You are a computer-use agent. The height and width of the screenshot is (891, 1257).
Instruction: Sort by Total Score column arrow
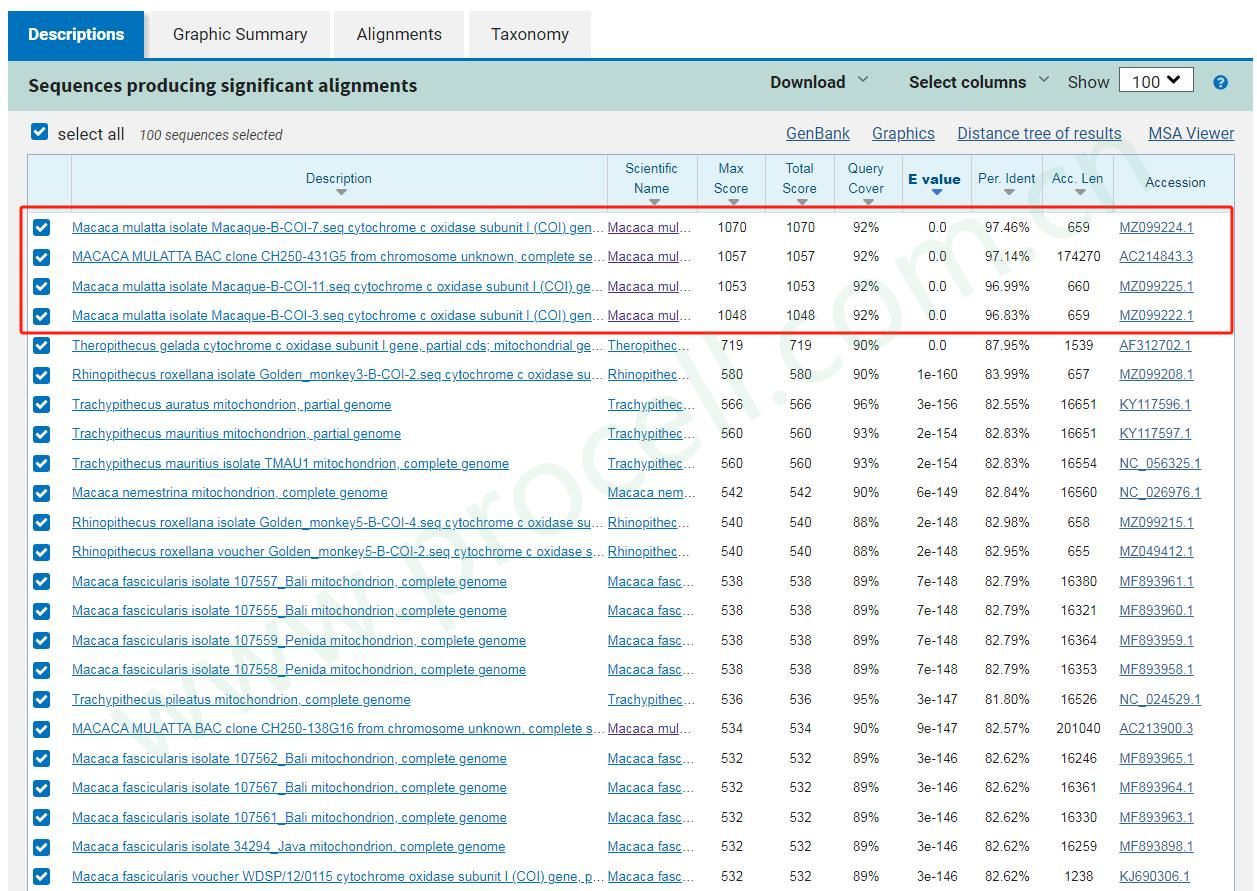[x=800, y=202]
